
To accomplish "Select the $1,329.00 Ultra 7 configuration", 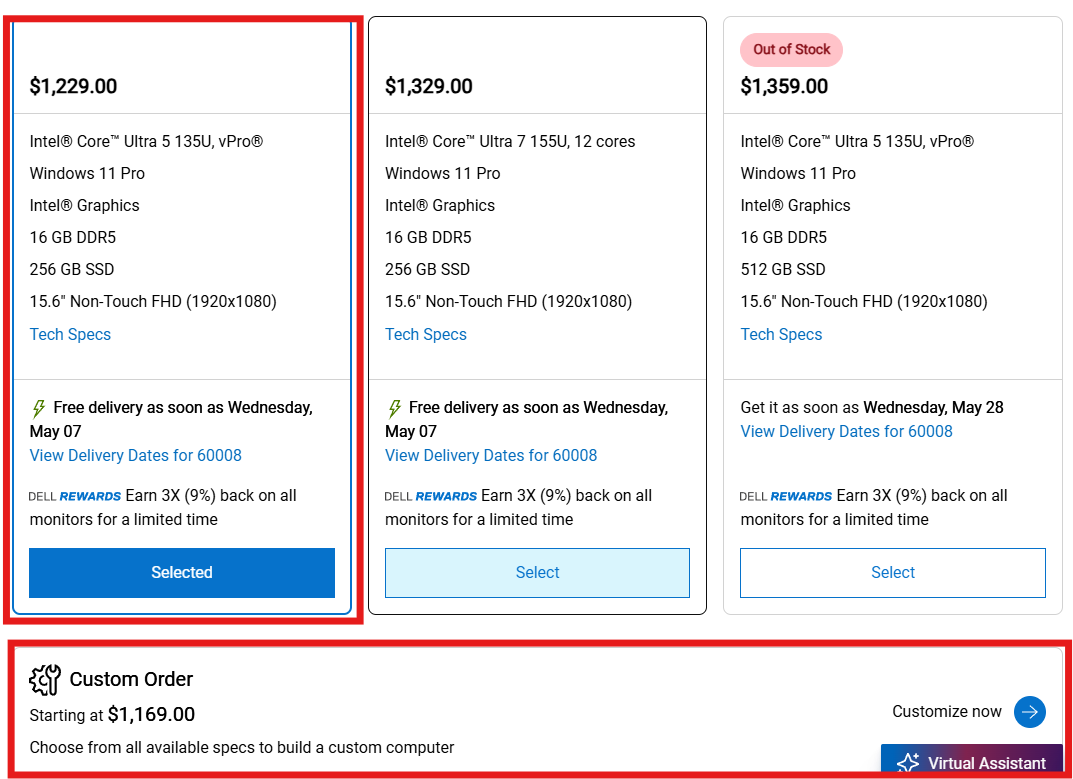I will pyautogui.click(x=537, y=573).
